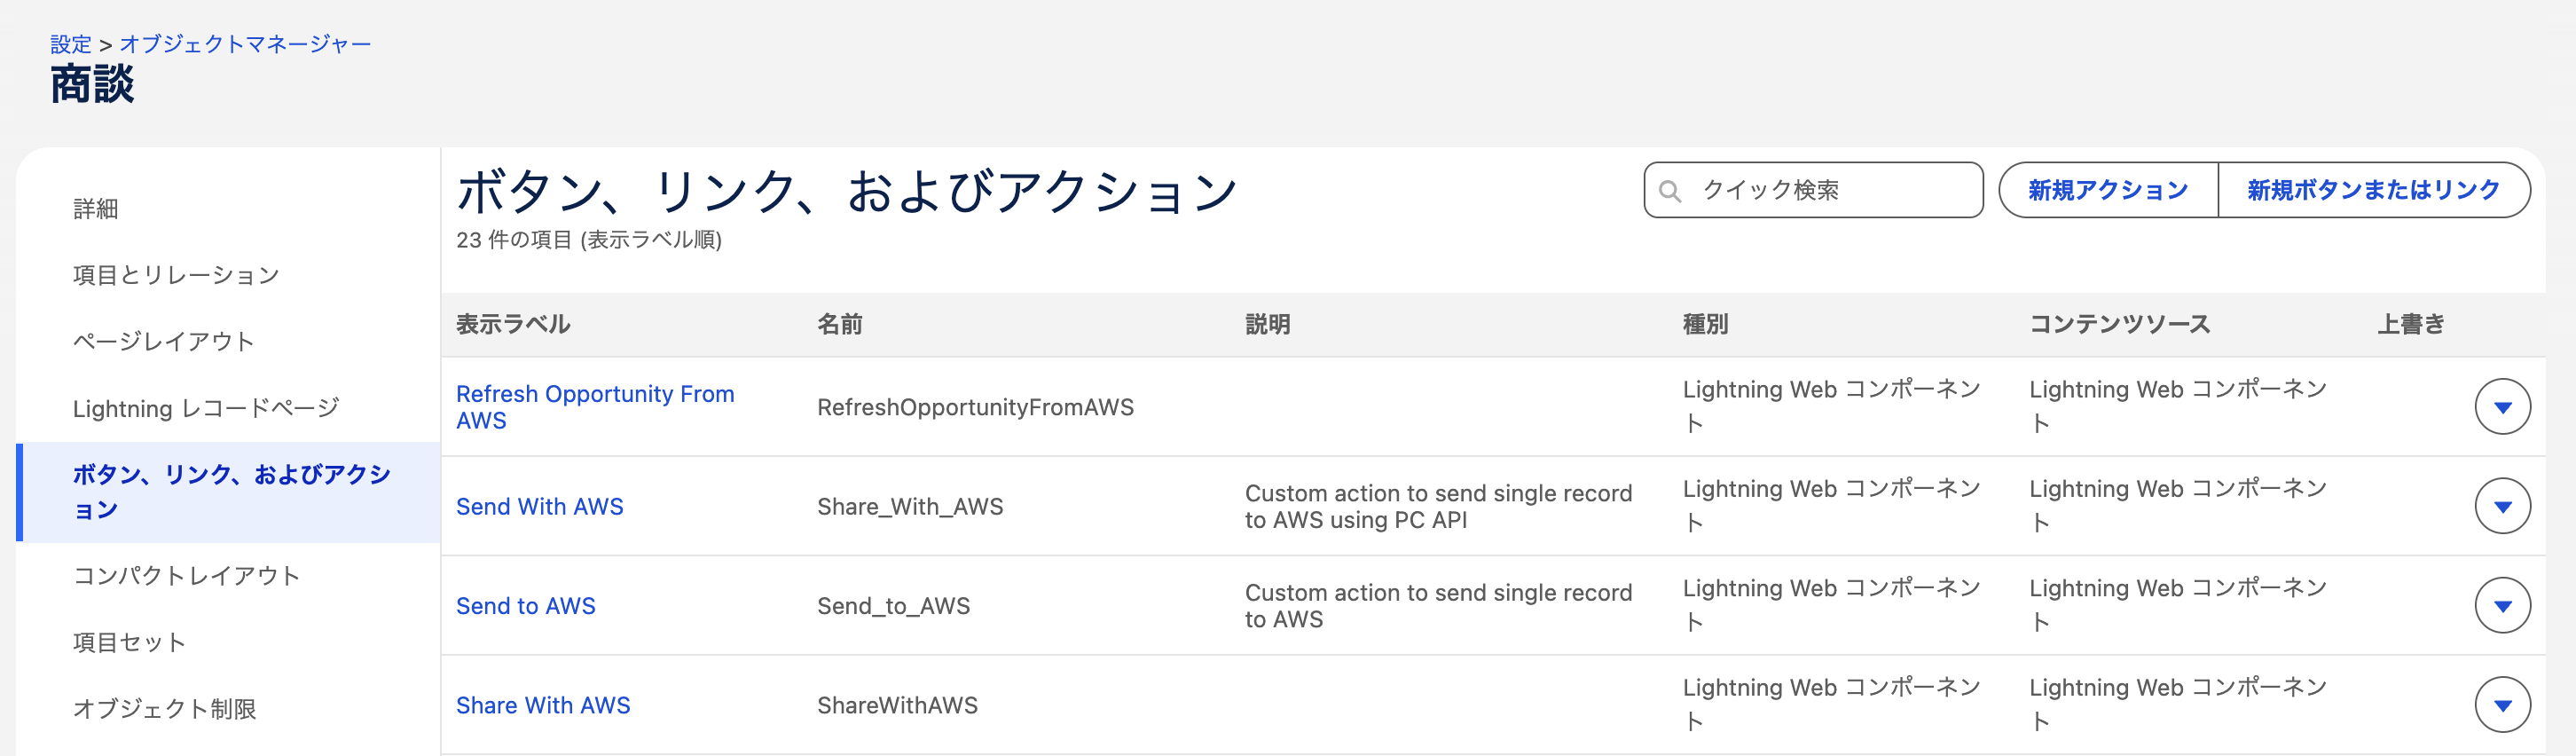Viewport: 2576px width, 756px height.
Task: Sort the table by 表示ラベル column header
Action: tap(513, 324)
